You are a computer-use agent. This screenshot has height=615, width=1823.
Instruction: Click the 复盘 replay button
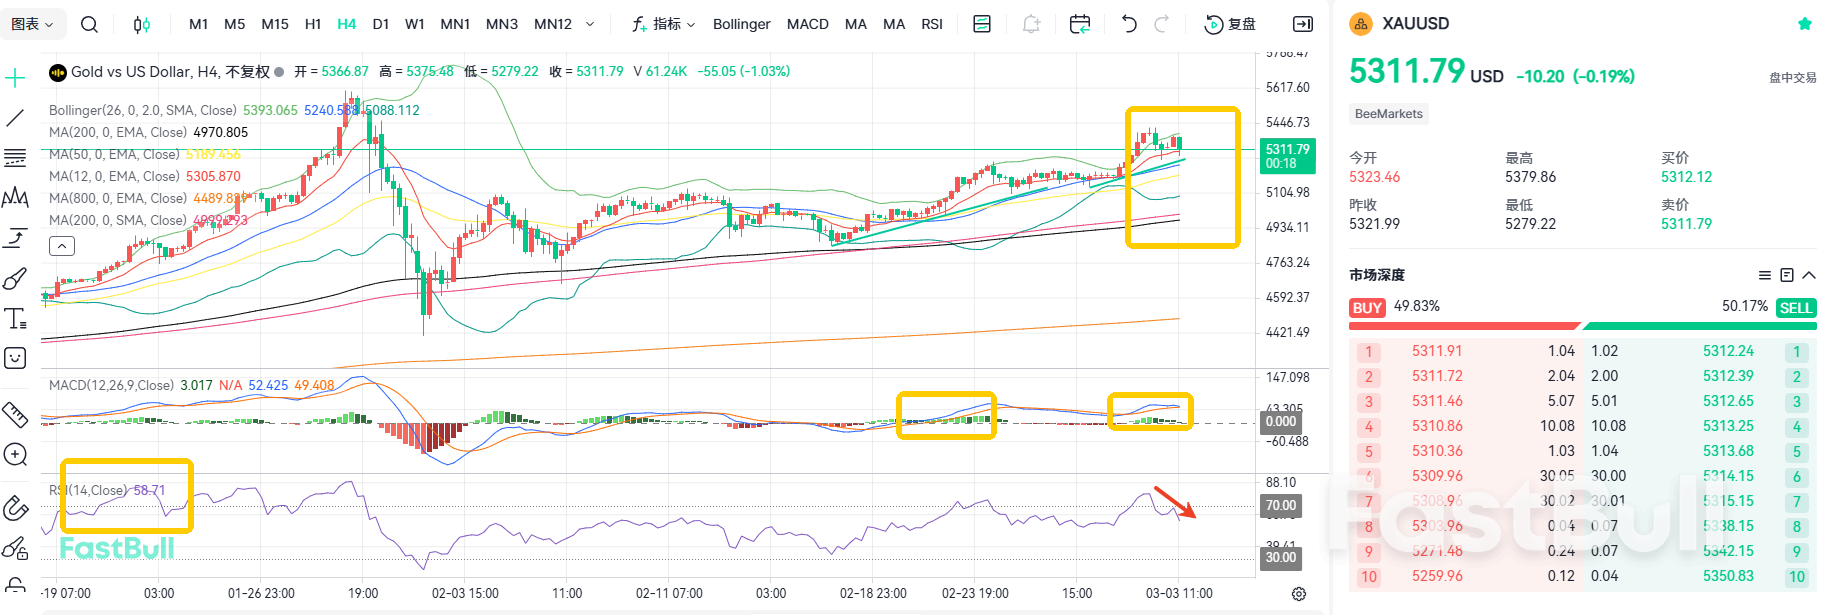[x=1230, y=24]
